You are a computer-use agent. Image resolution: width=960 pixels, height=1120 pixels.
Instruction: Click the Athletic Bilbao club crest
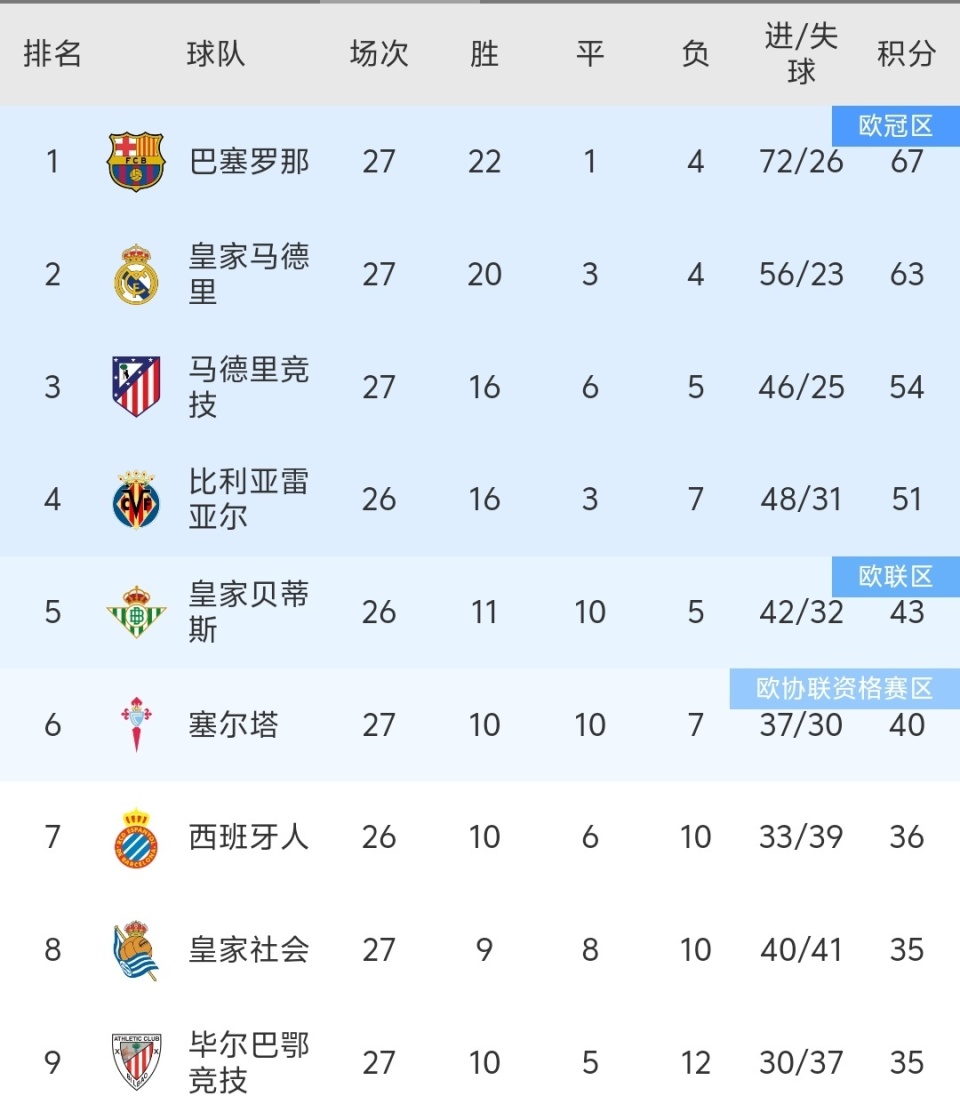click(136, 1062)
